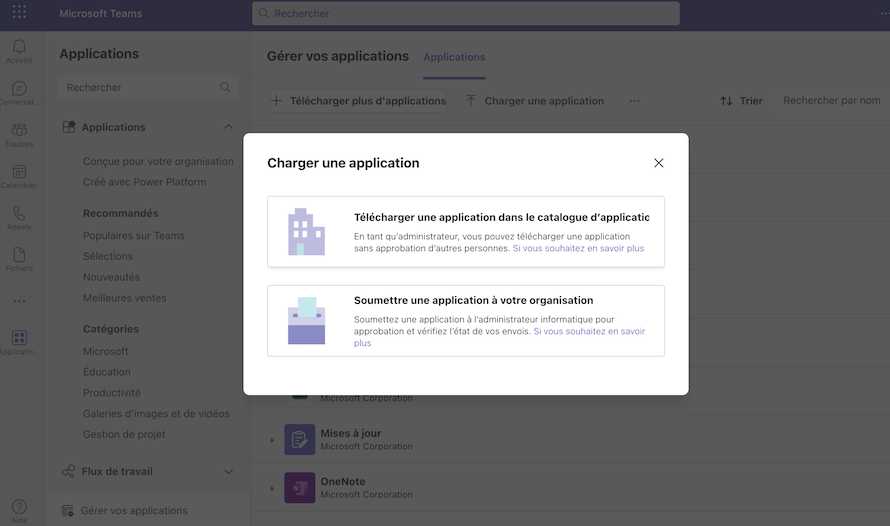Viewport: 890px width, 526px height.
Task: Click the sidebar Rechercher field
Action: (148, 87)
